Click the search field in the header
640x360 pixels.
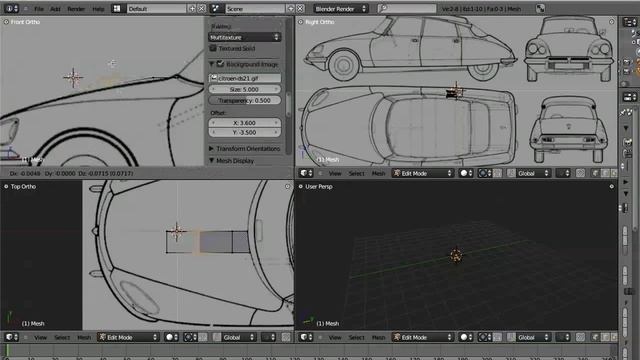pyautogui.click(x=407, y=9)
